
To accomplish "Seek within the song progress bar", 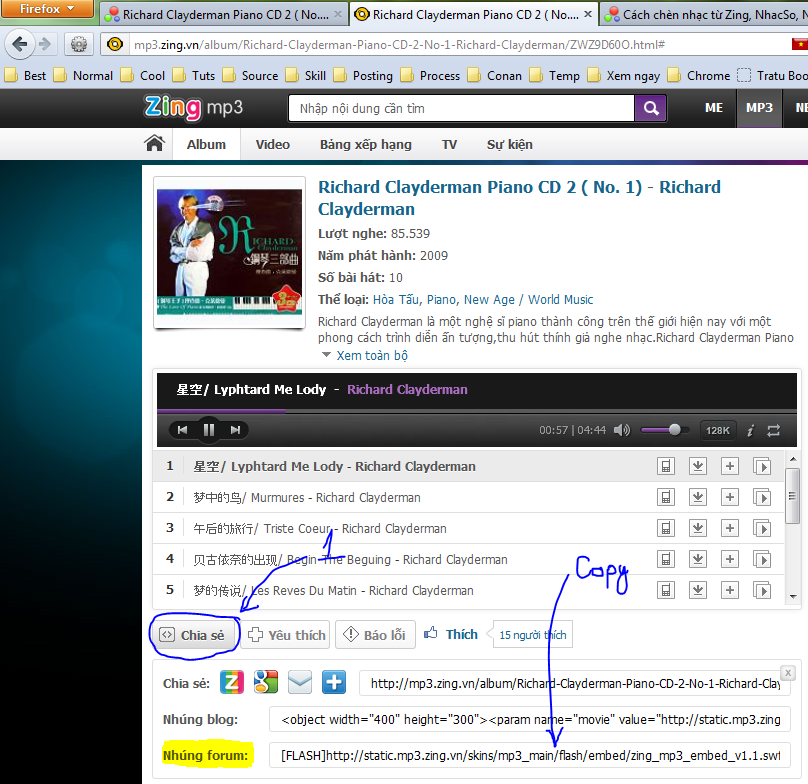I will (x=477, y=411).
